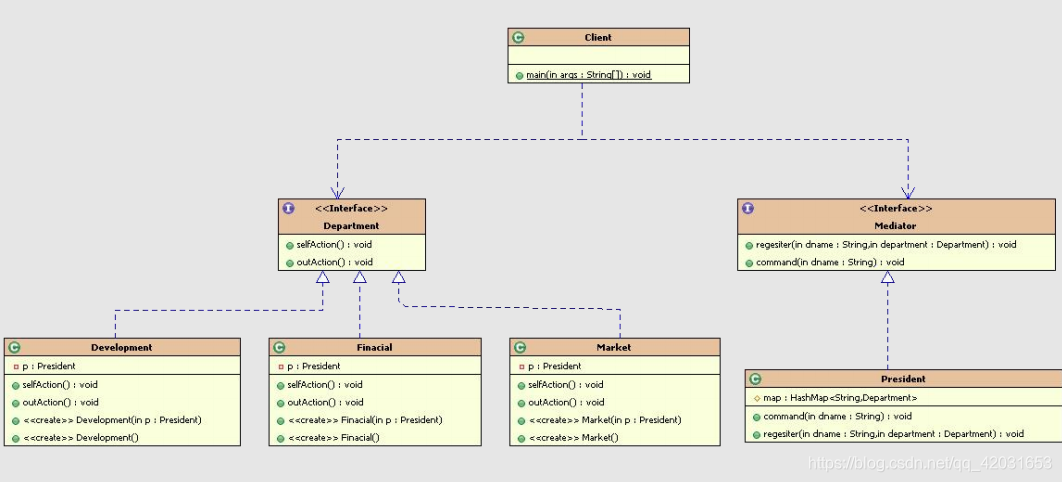The image size is (1062, 482).
Task: Select the class icon next to Finacial title
Action: tap(279, 347)
